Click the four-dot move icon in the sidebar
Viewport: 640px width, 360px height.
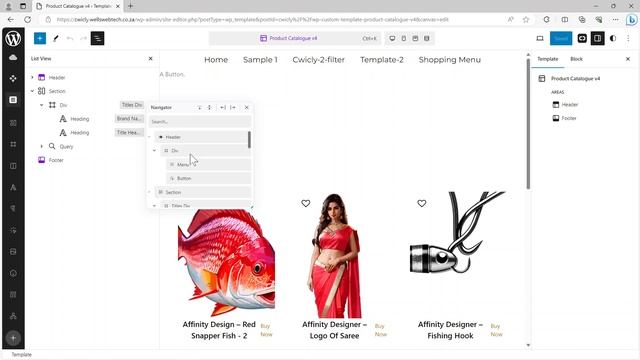13,78
